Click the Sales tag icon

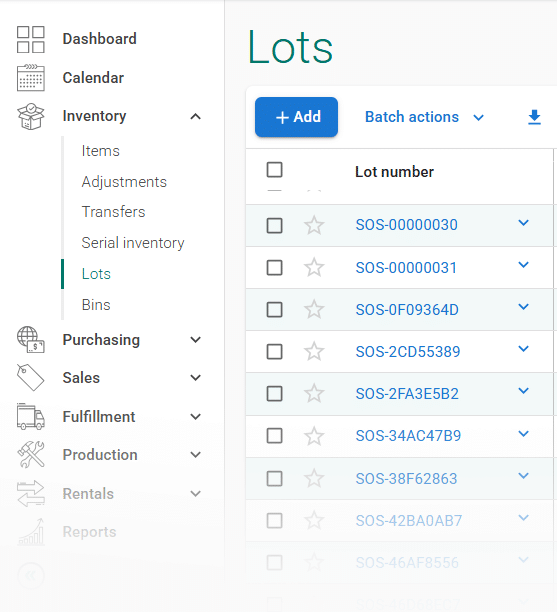point(31,377)
